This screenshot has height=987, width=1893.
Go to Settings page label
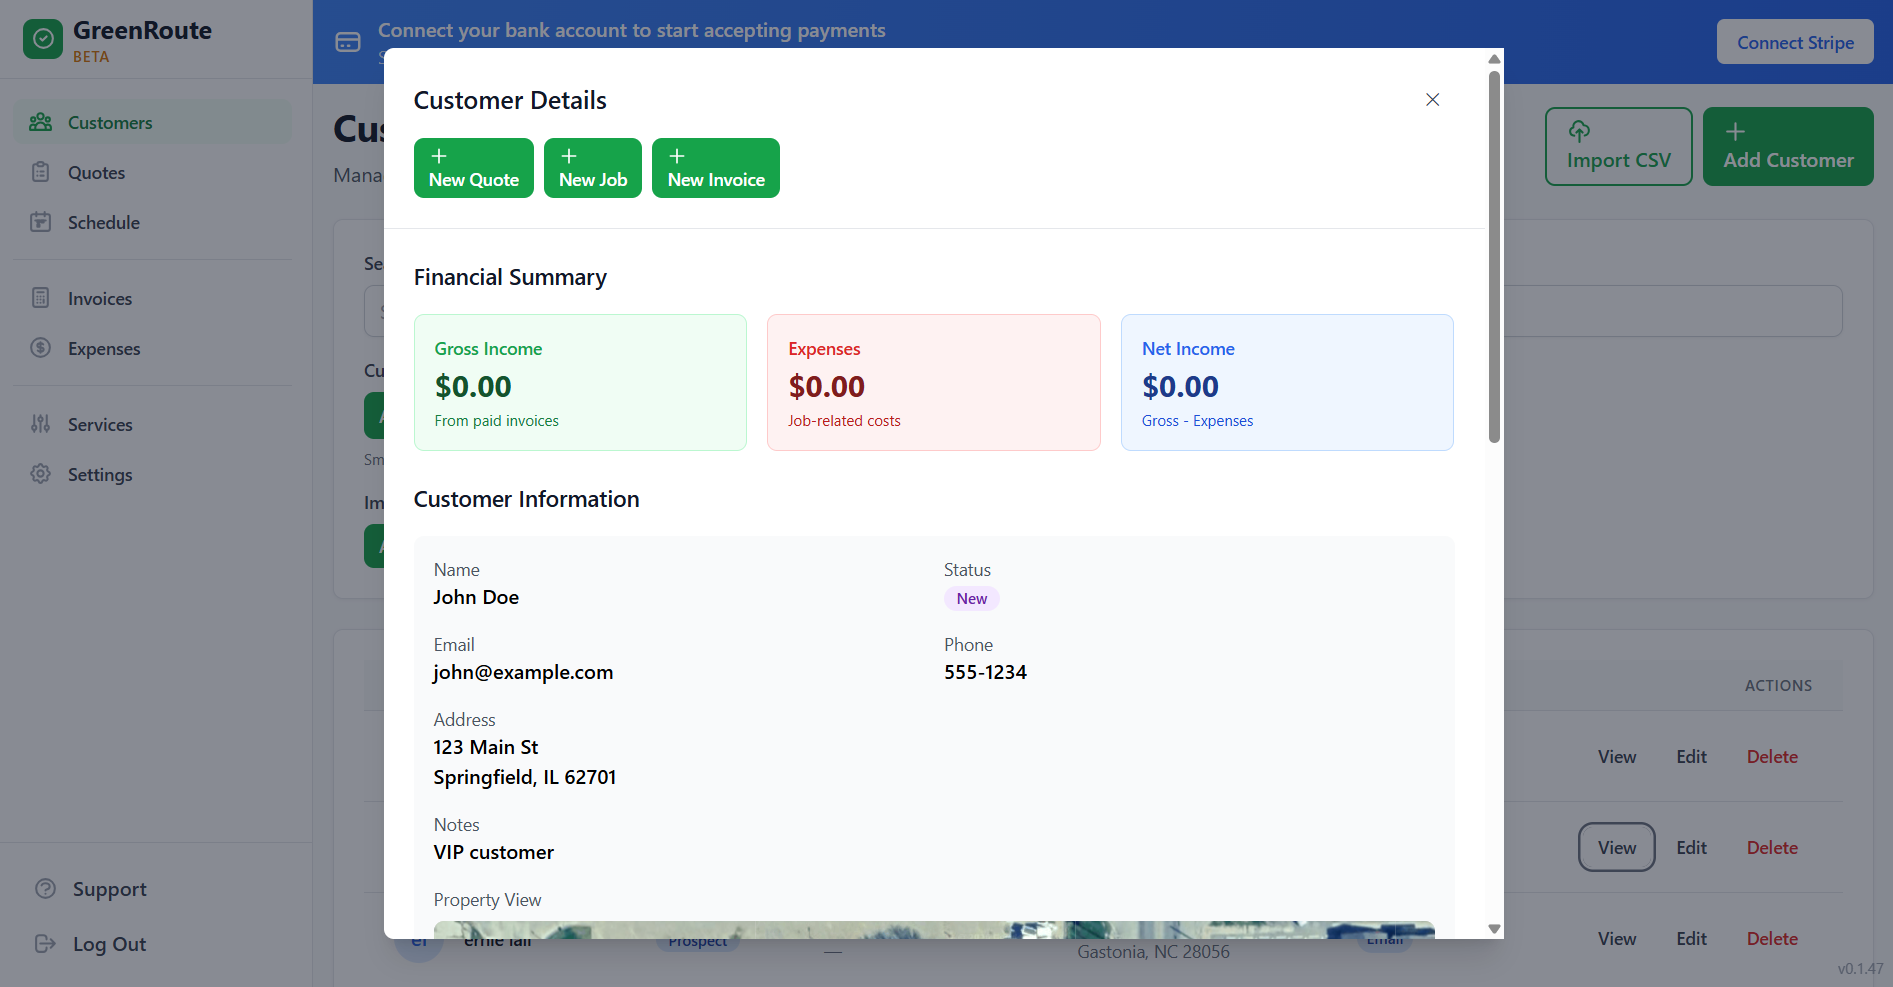(100, 475)
